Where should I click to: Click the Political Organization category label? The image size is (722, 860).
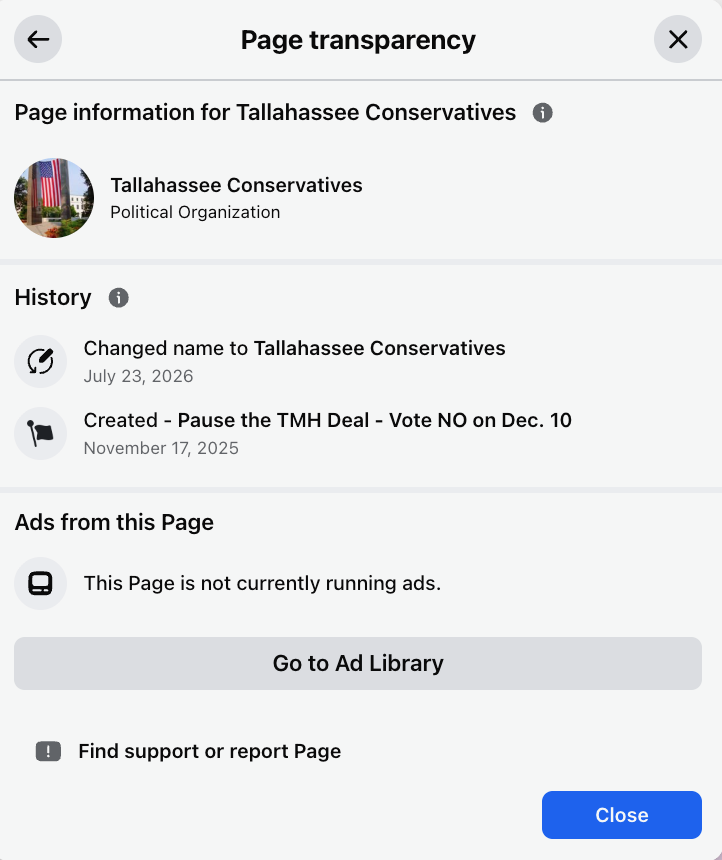[195, 212]
